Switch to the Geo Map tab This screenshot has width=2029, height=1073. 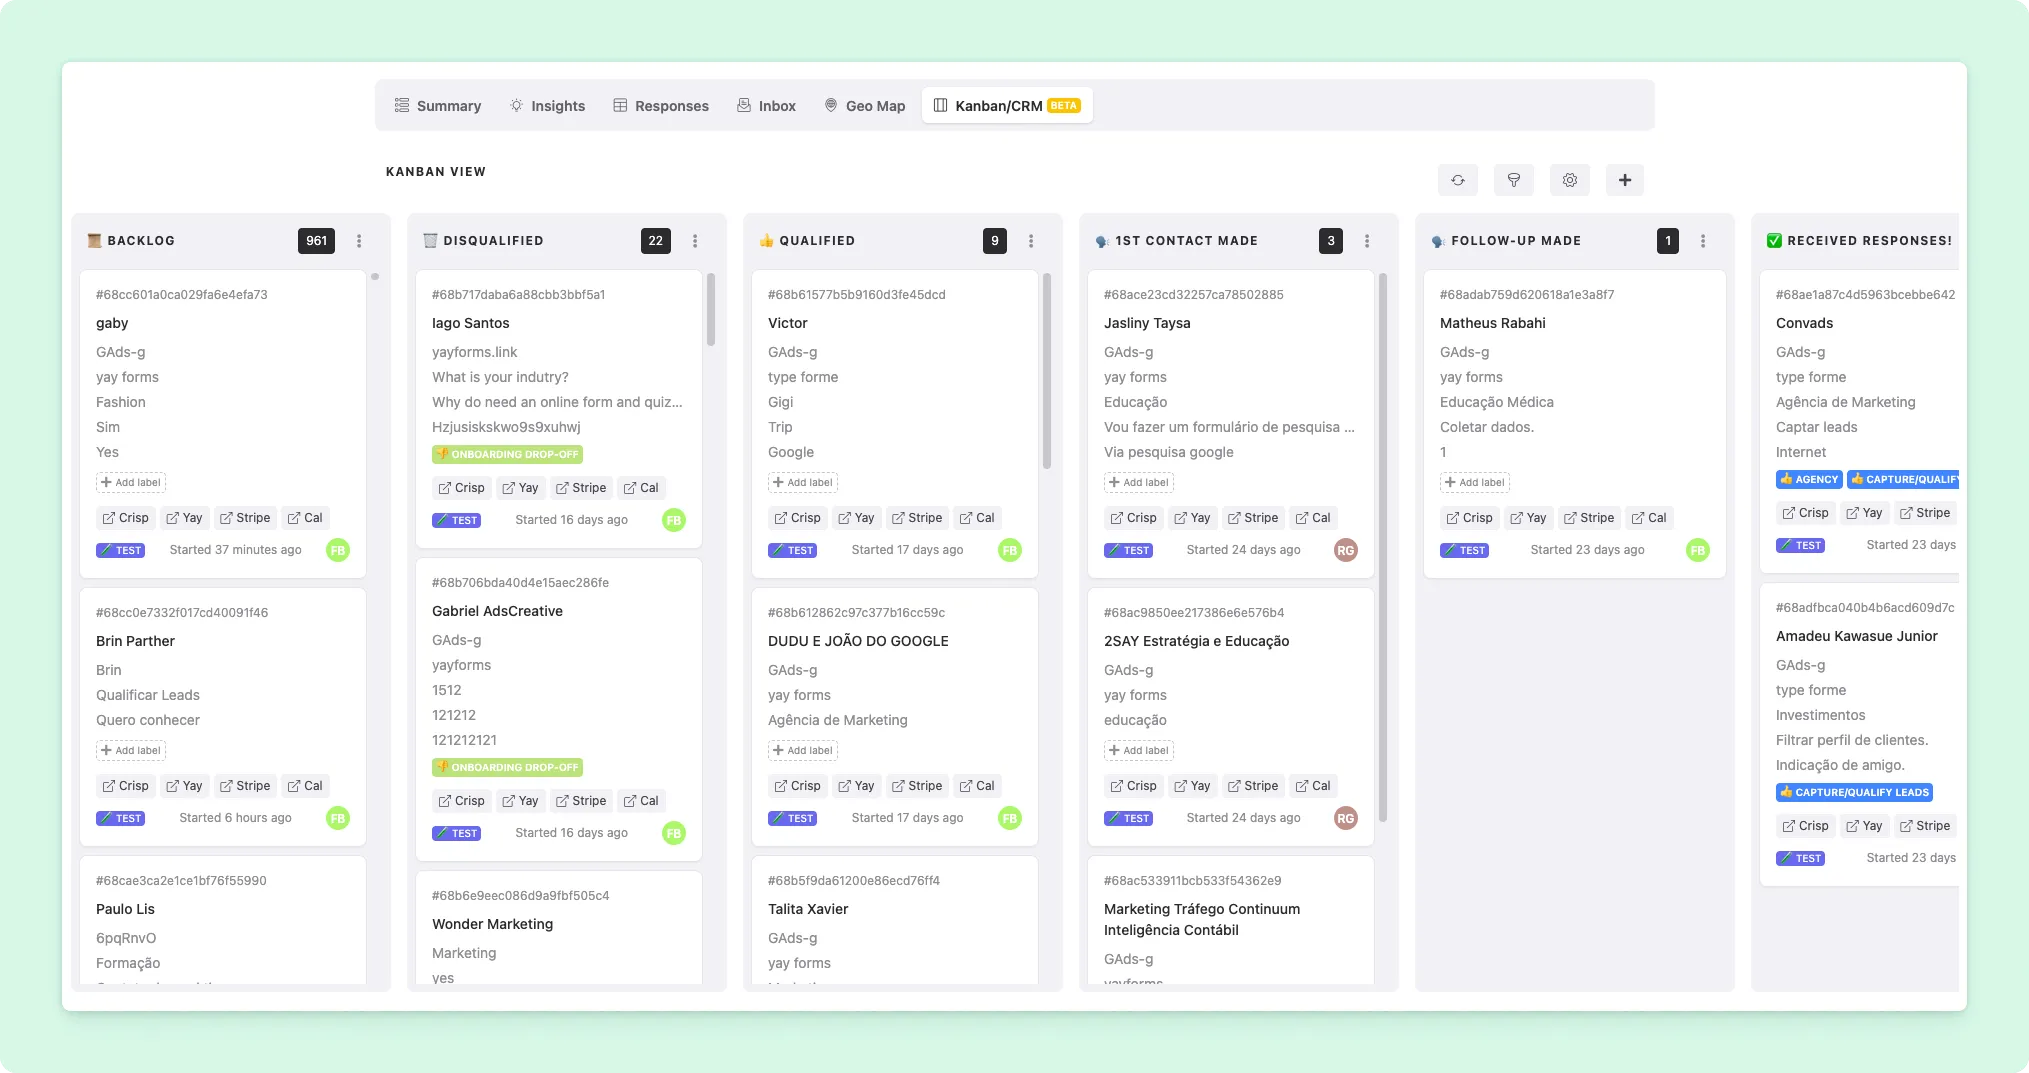tap(864, 105)
